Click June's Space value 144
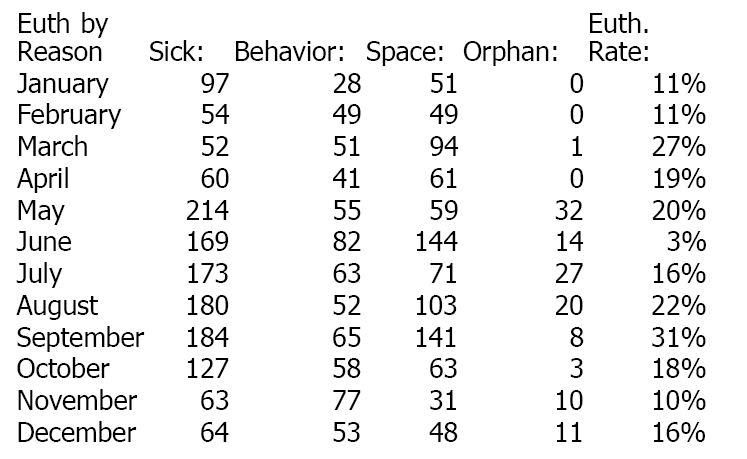 pos(436,243)
